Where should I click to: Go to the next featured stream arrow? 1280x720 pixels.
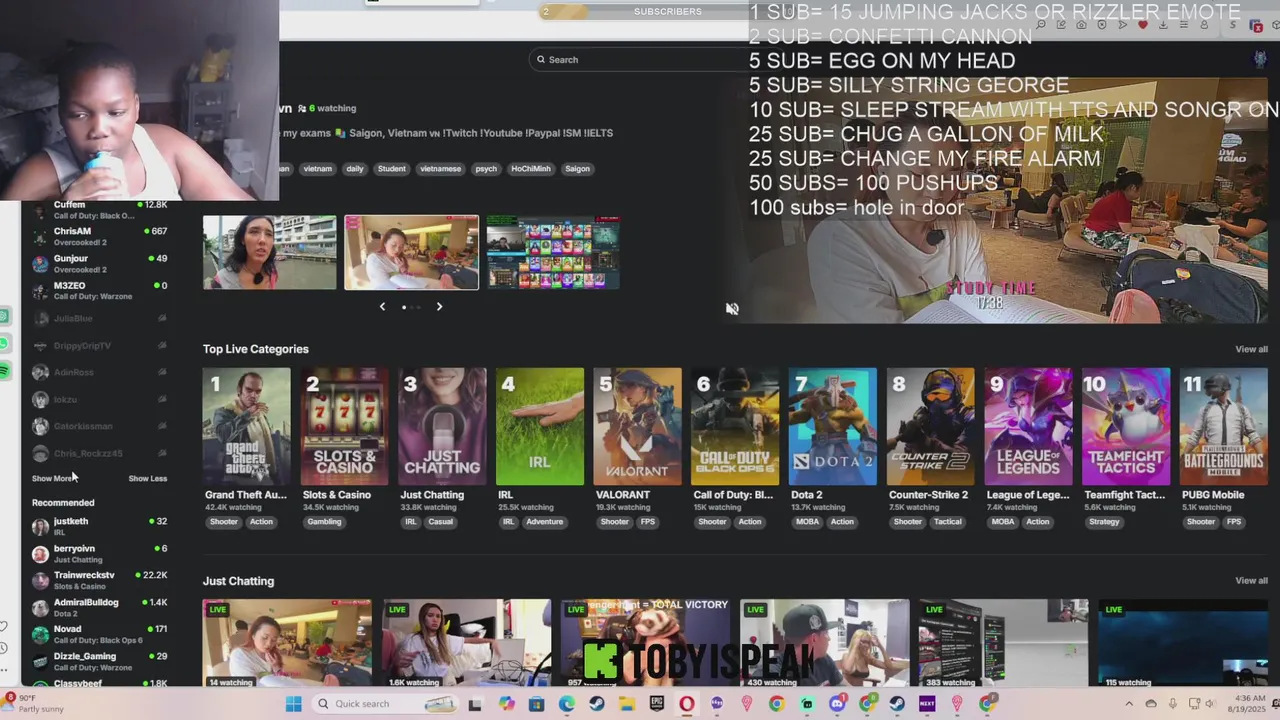coord(439,307)
